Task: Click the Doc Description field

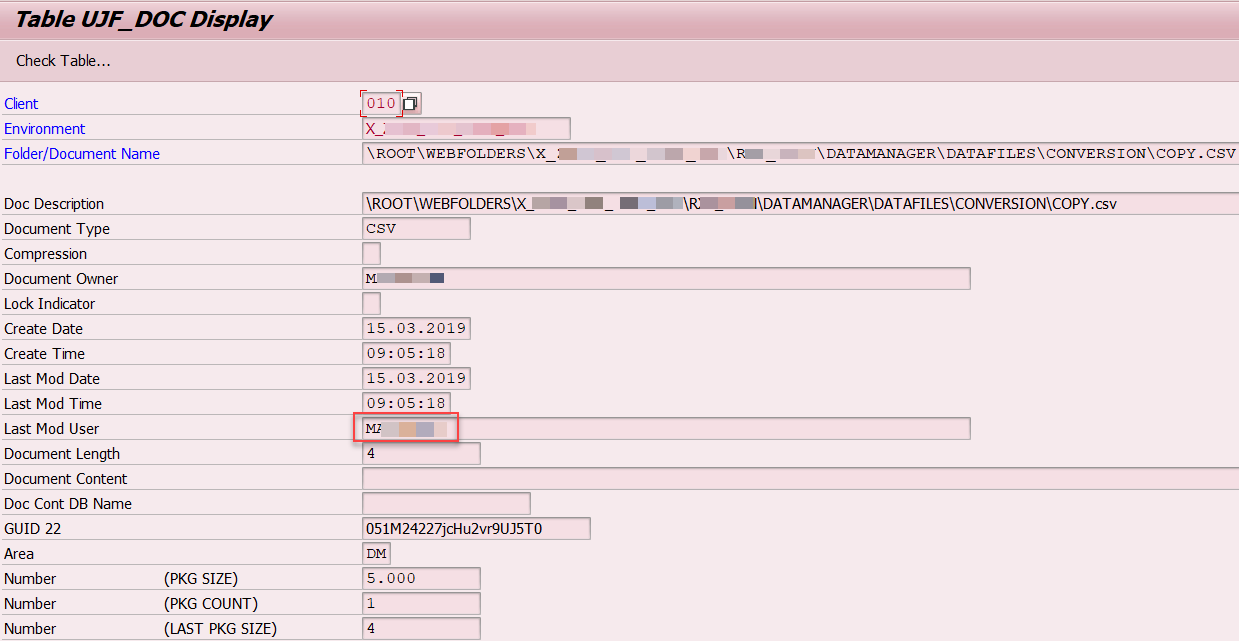Action: pyautogui.click(x=800, y=203)
